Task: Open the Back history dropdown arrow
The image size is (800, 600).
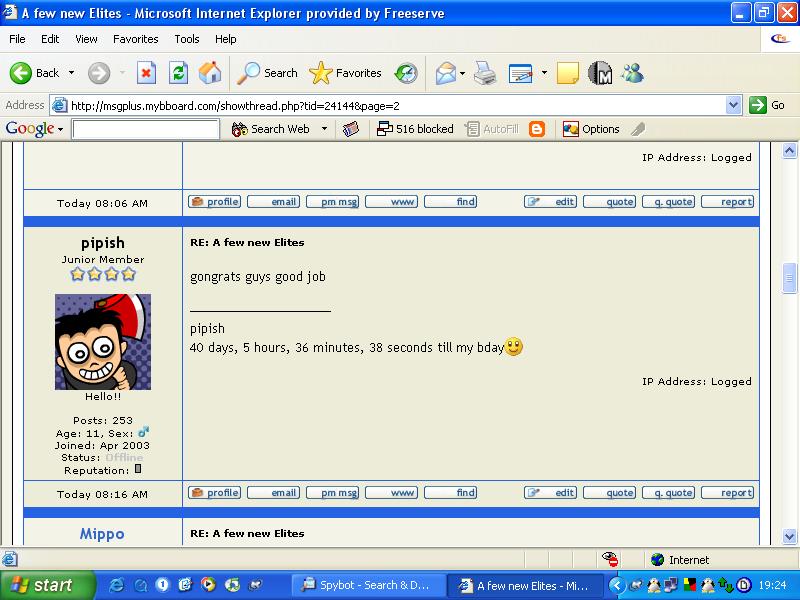Action: tap(71, 73)
